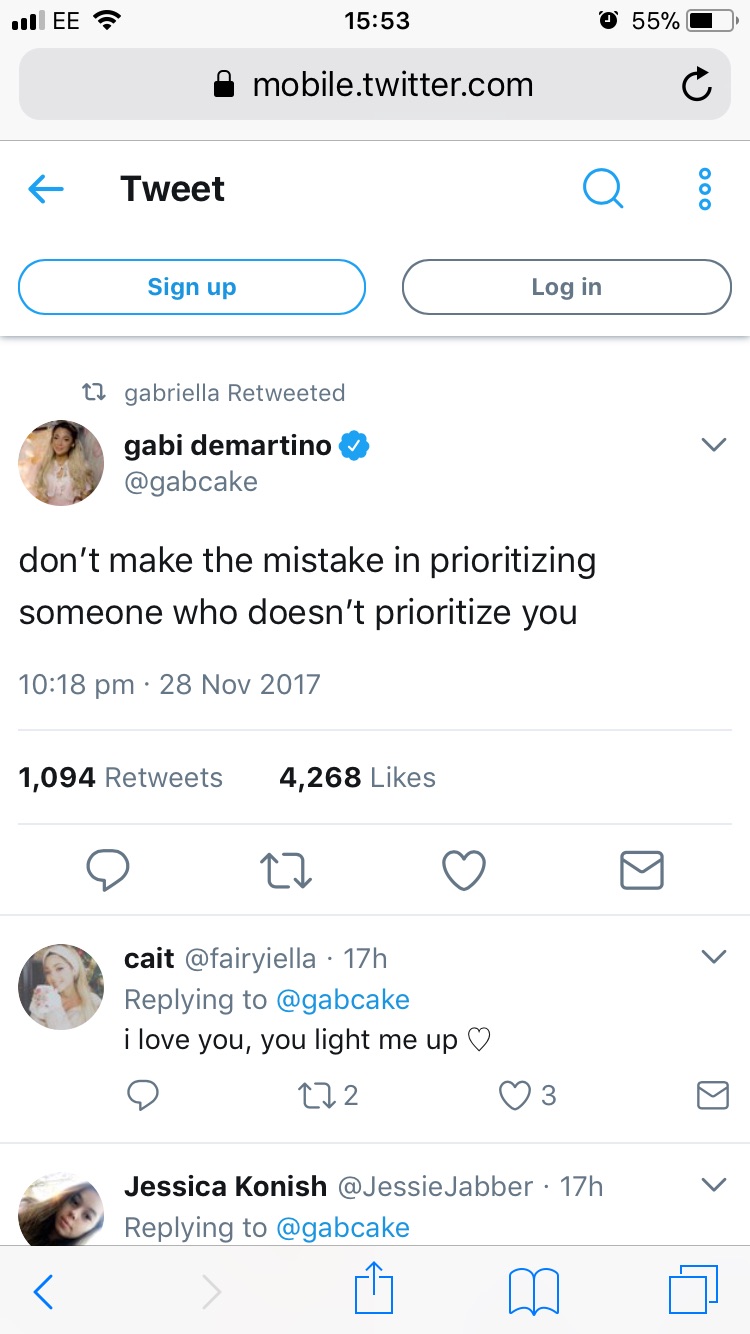Open Twitter search magnifier icon
The width and height of the screenshot is (750, 1334).
tap(602, 188)
